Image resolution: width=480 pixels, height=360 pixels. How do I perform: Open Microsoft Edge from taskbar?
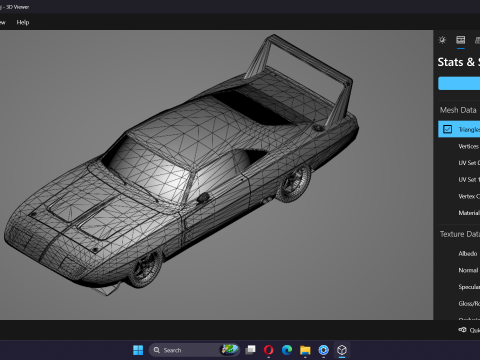[x=287, y=350]
